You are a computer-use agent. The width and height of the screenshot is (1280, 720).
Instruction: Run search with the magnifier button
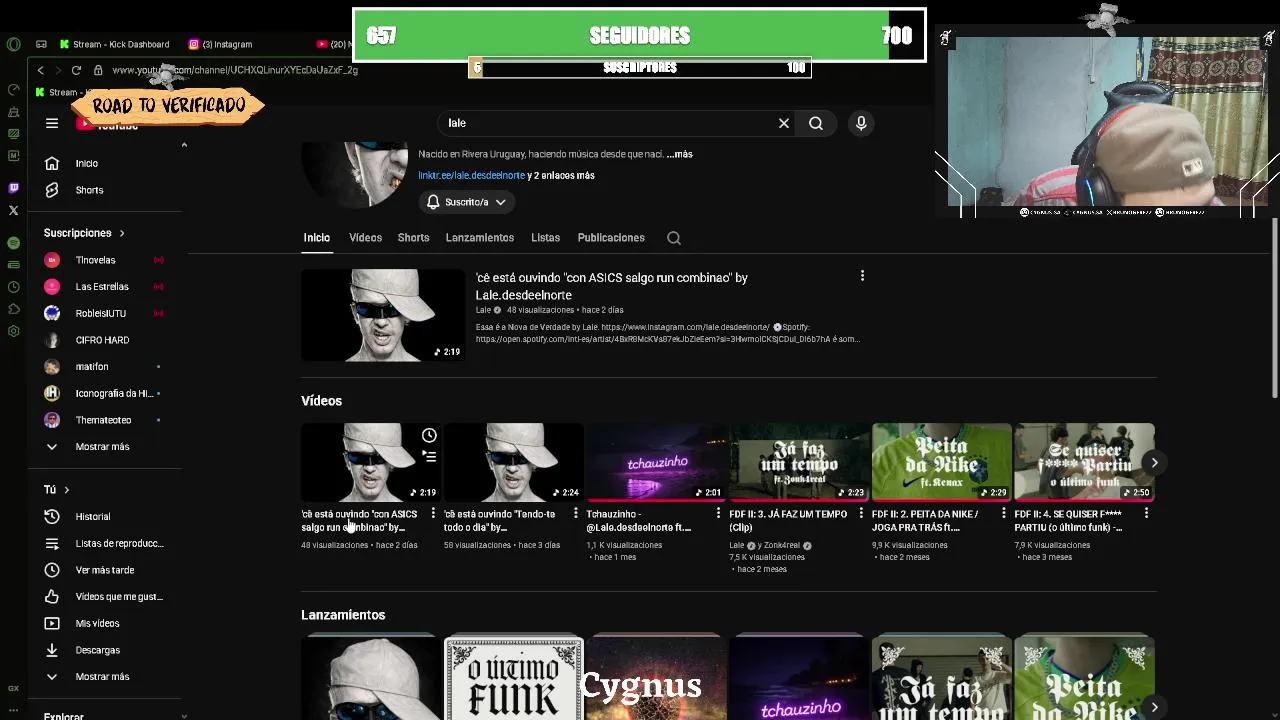pos(816,123)
